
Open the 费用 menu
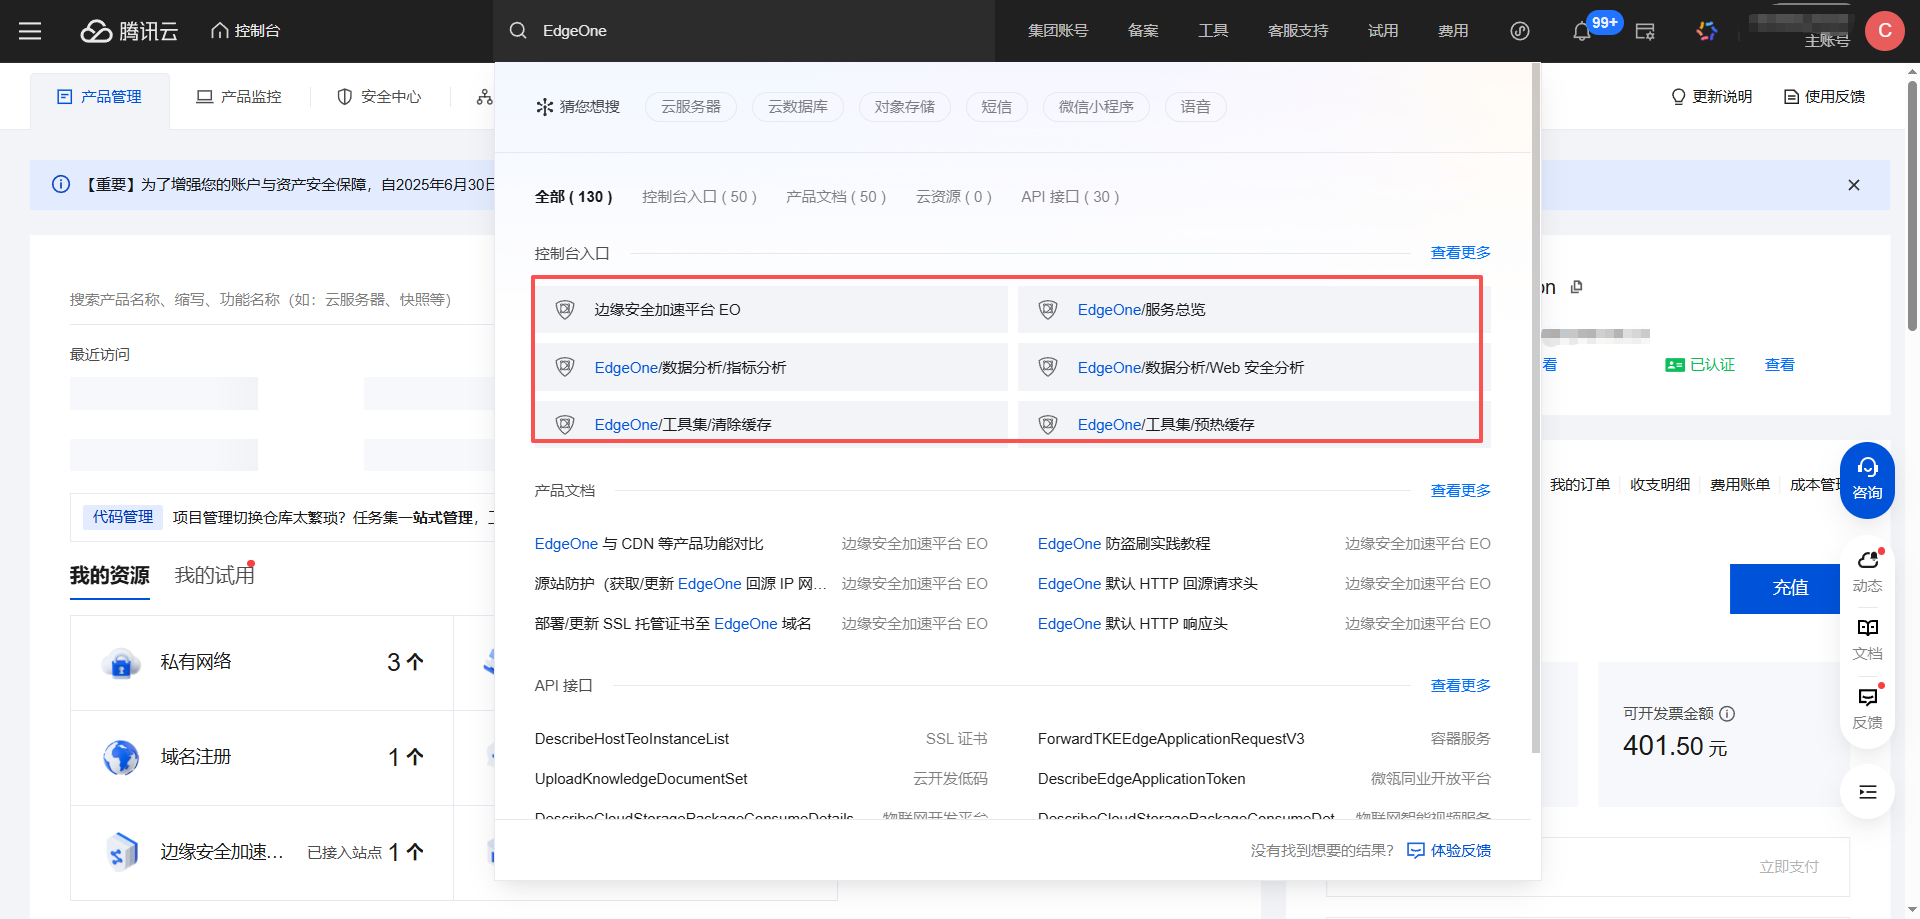tap(1453, 31)
